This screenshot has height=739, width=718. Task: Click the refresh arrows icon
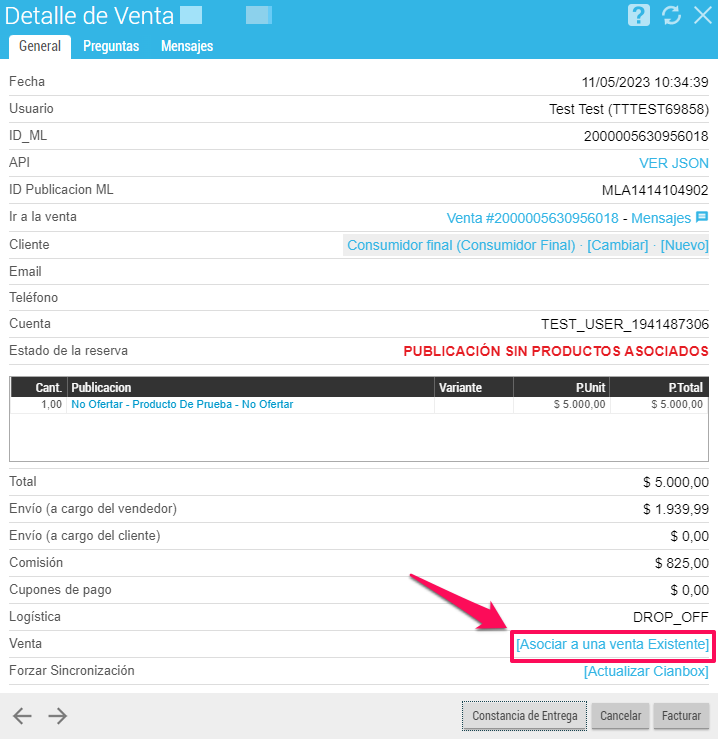coord(671,15)
